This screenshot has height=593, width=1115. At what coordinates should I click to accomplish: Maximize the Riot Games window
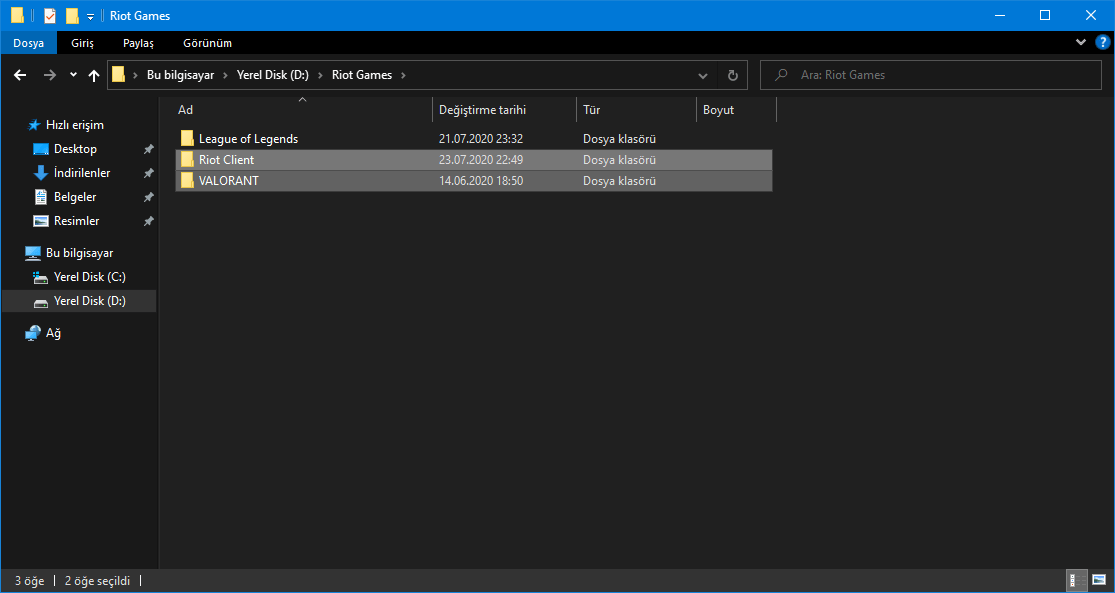pos(1045,15)
